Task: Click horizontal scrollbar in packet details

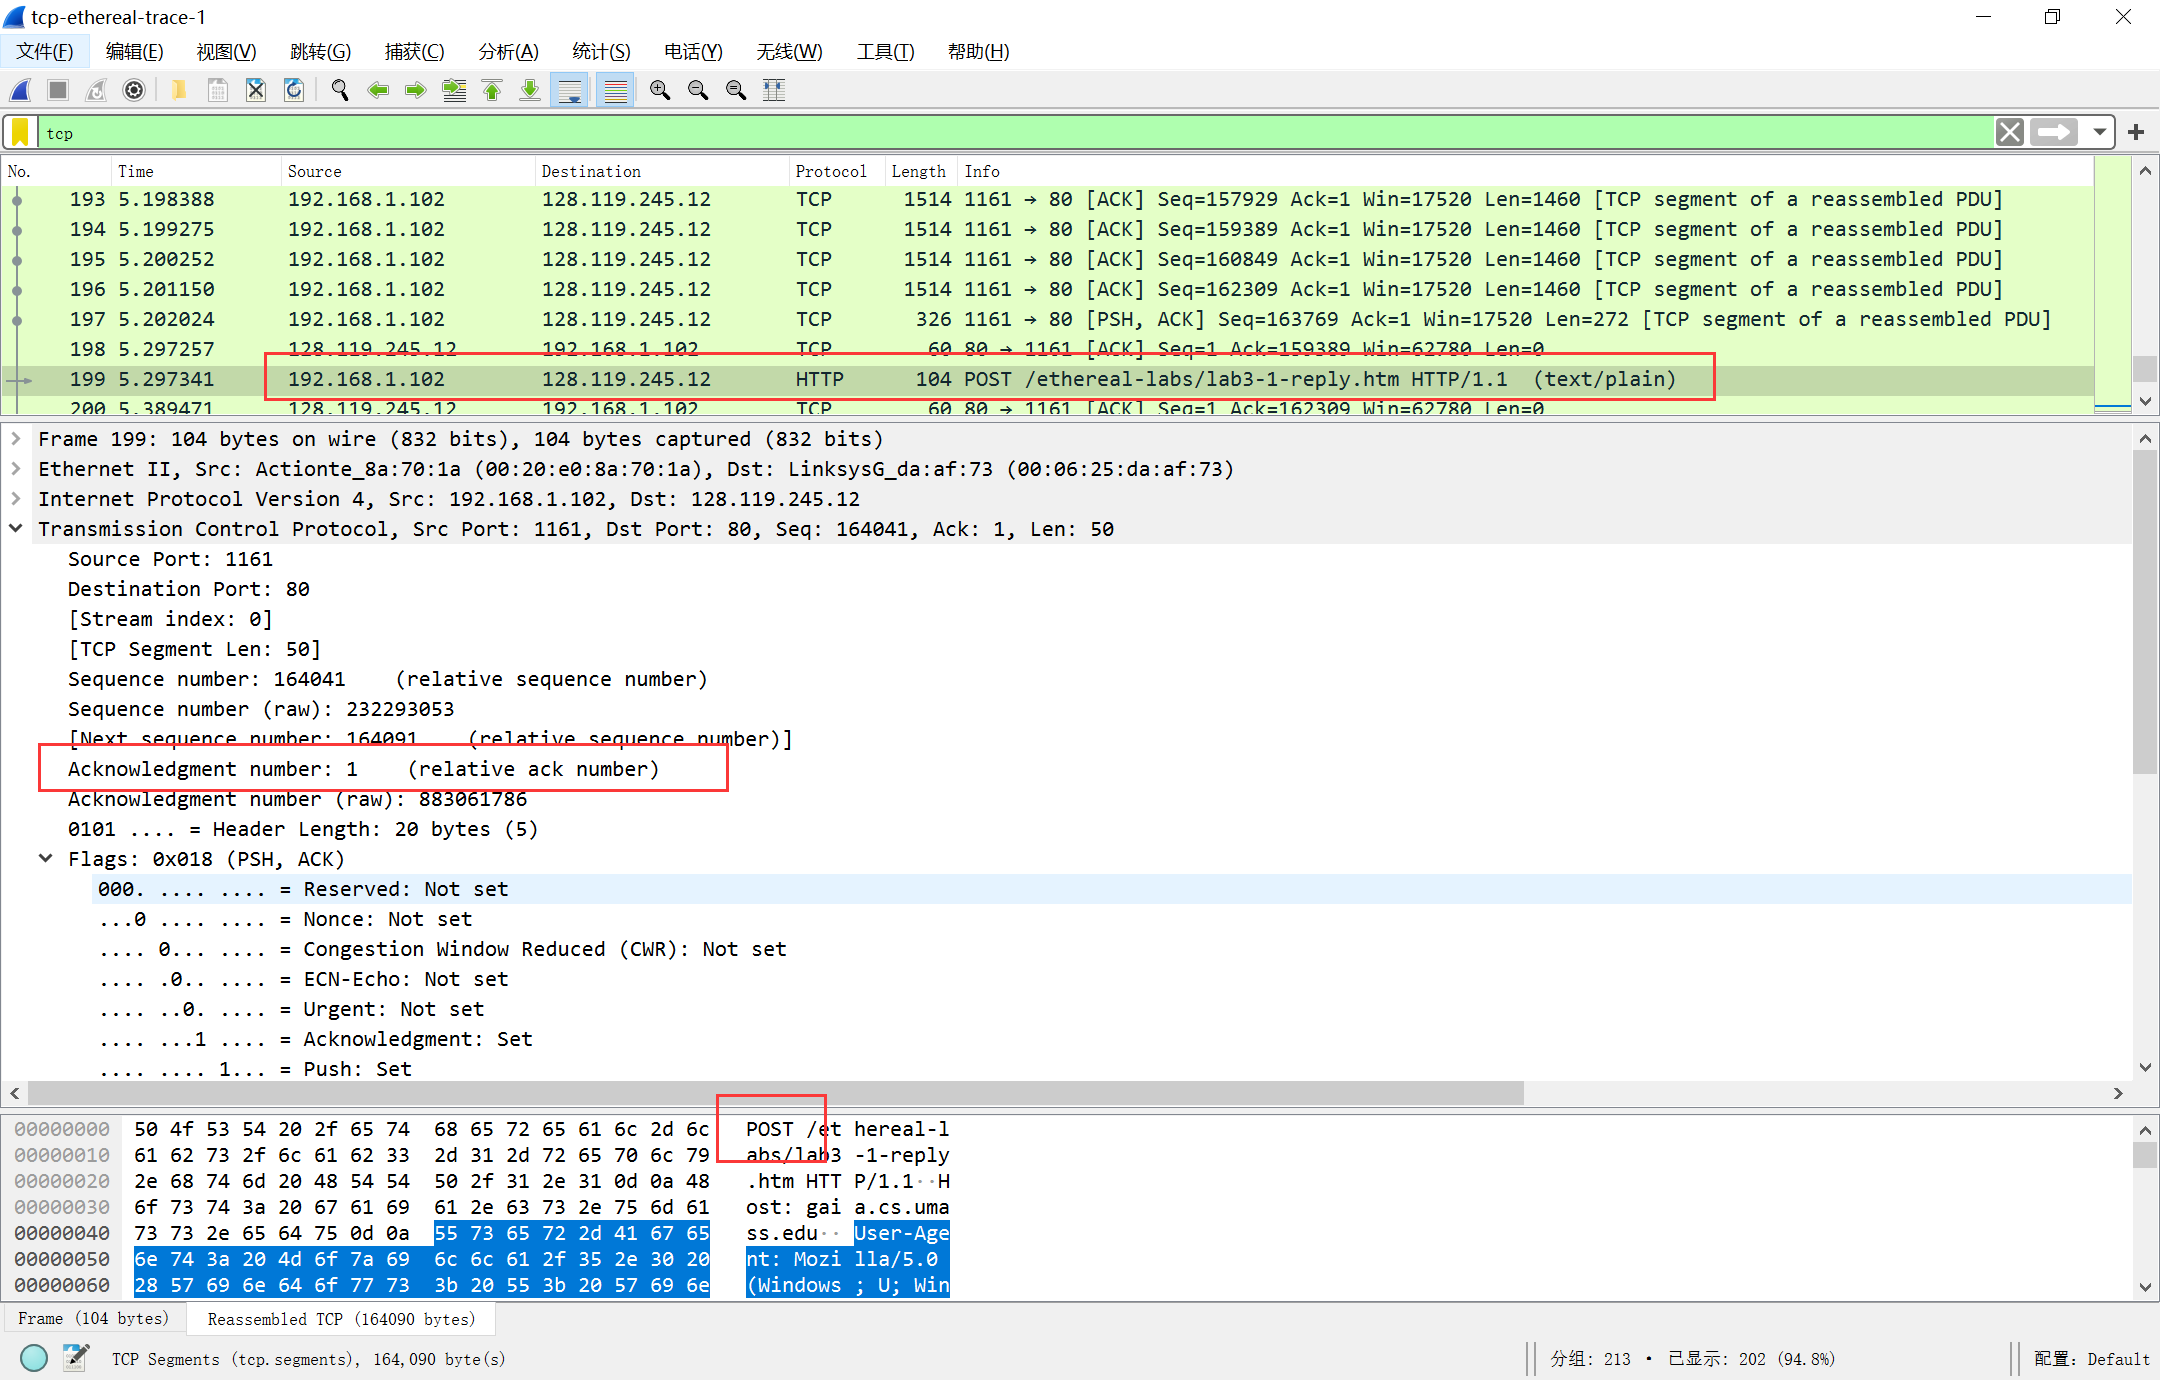Action: pos(776,1093)
